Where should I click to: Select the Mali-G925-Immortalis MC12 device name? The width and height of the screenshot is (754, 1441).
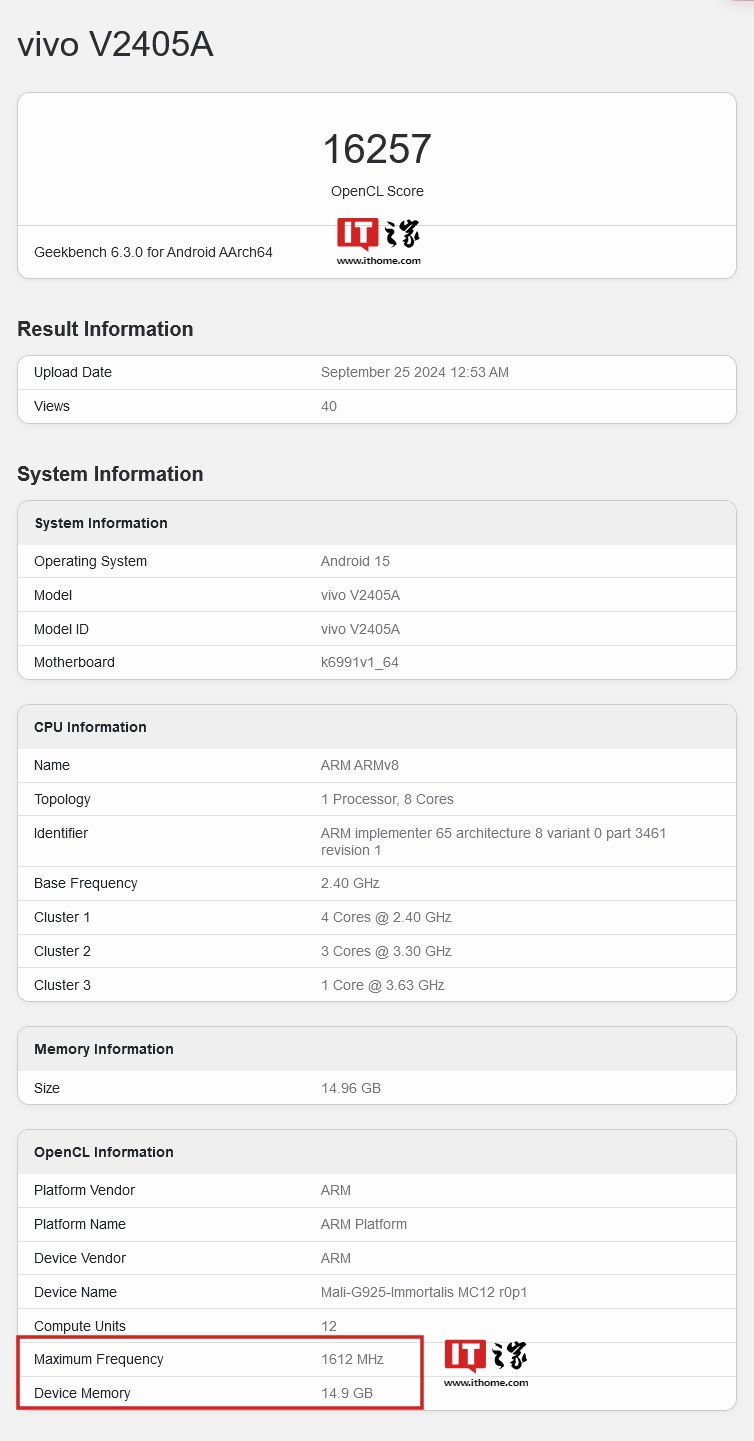[423, 1292]
